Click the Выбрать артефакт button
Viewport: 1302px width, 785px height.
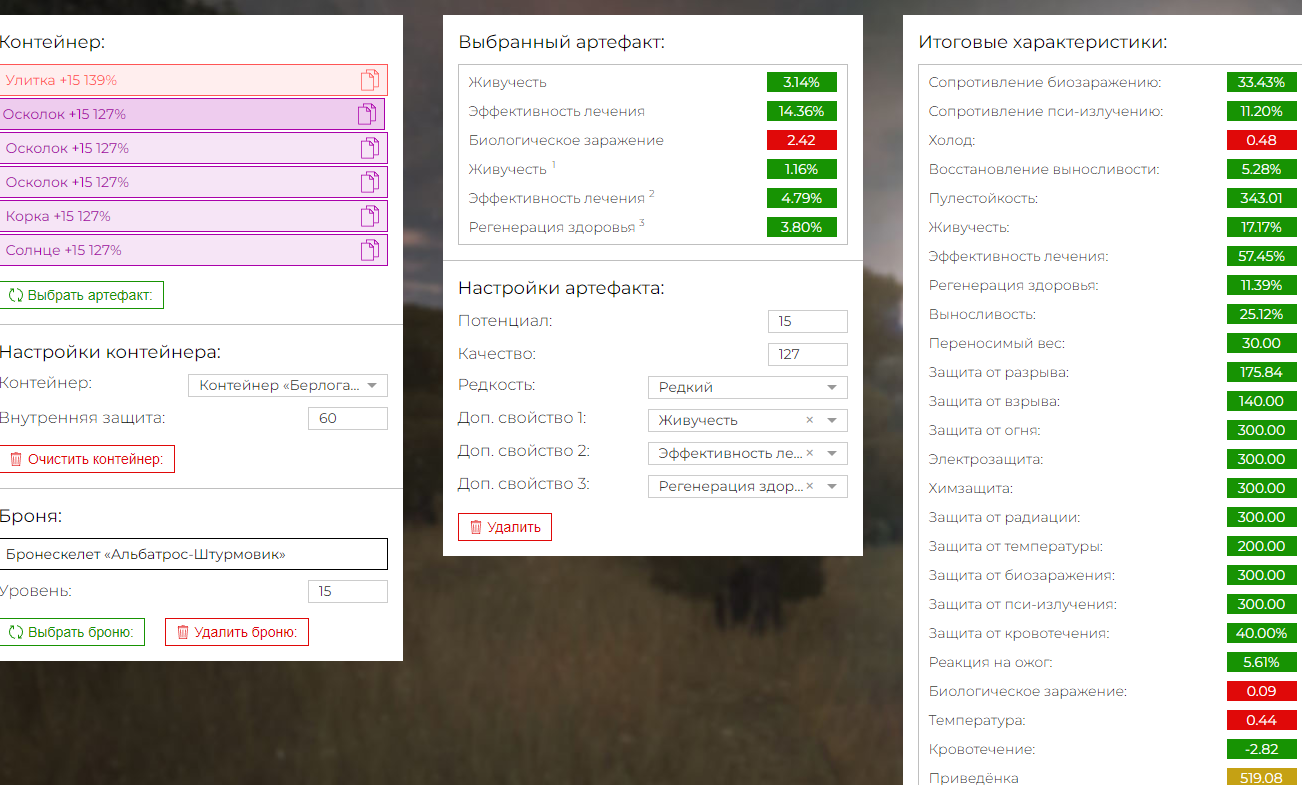coord(81,296)
